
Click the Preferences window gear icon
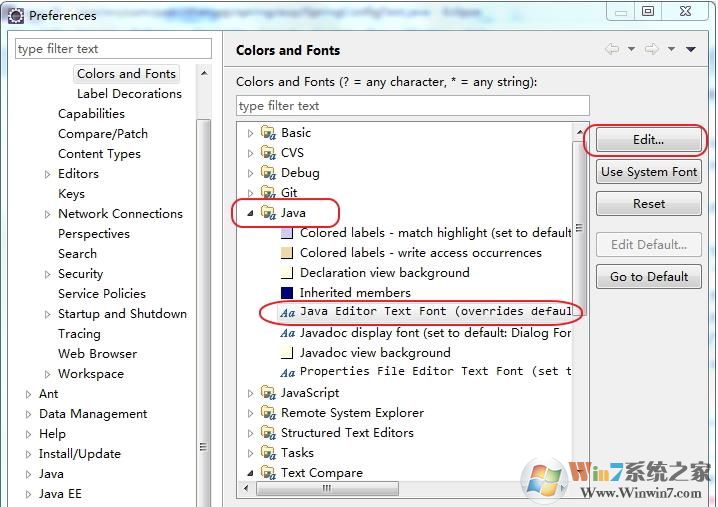16,16
